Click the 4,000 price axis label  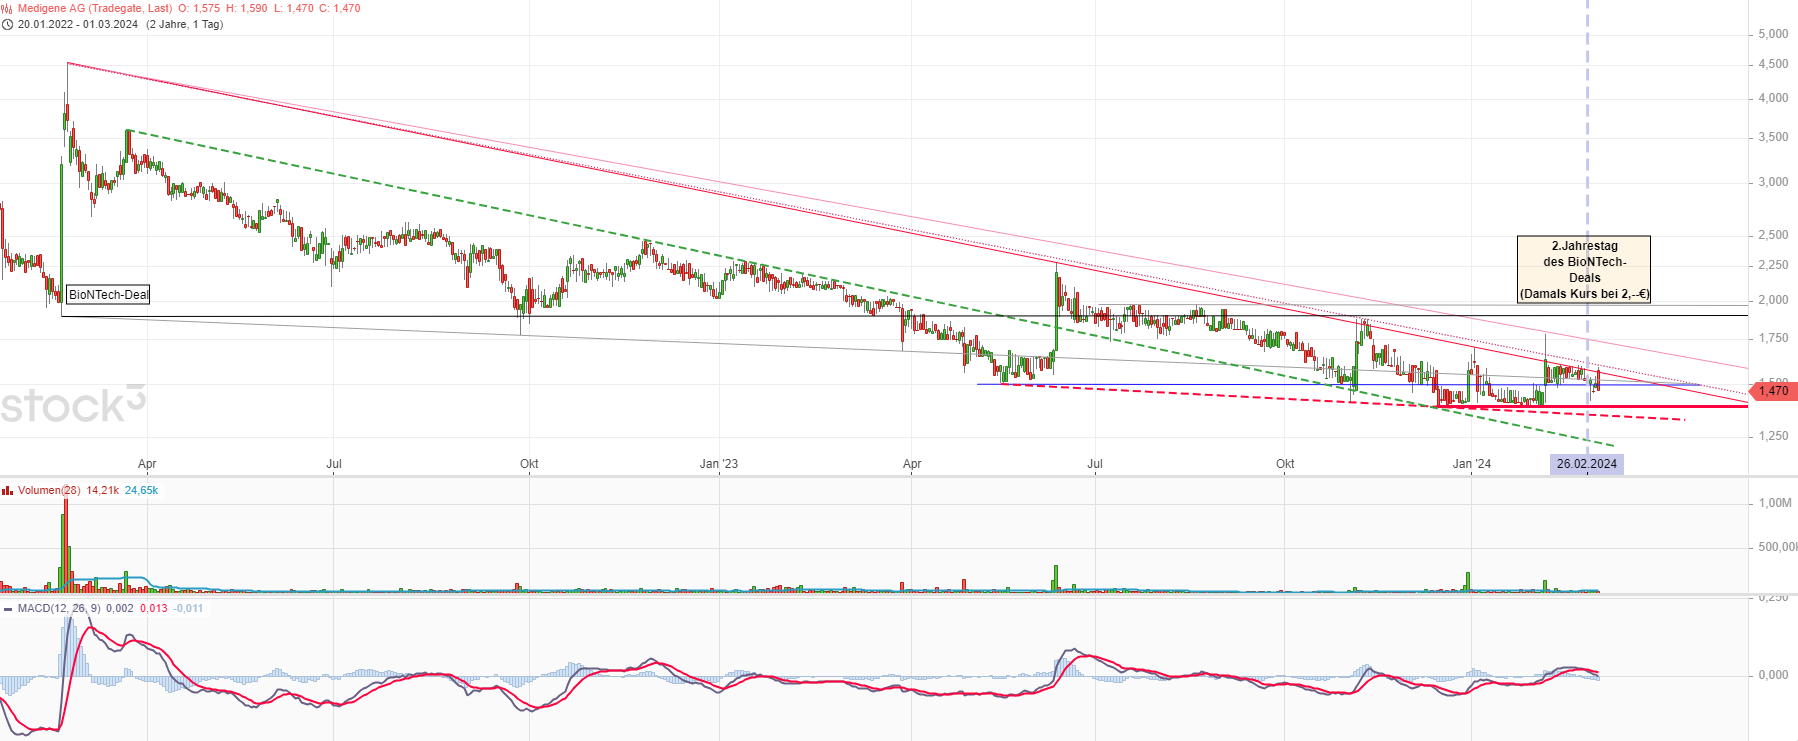1773,98
